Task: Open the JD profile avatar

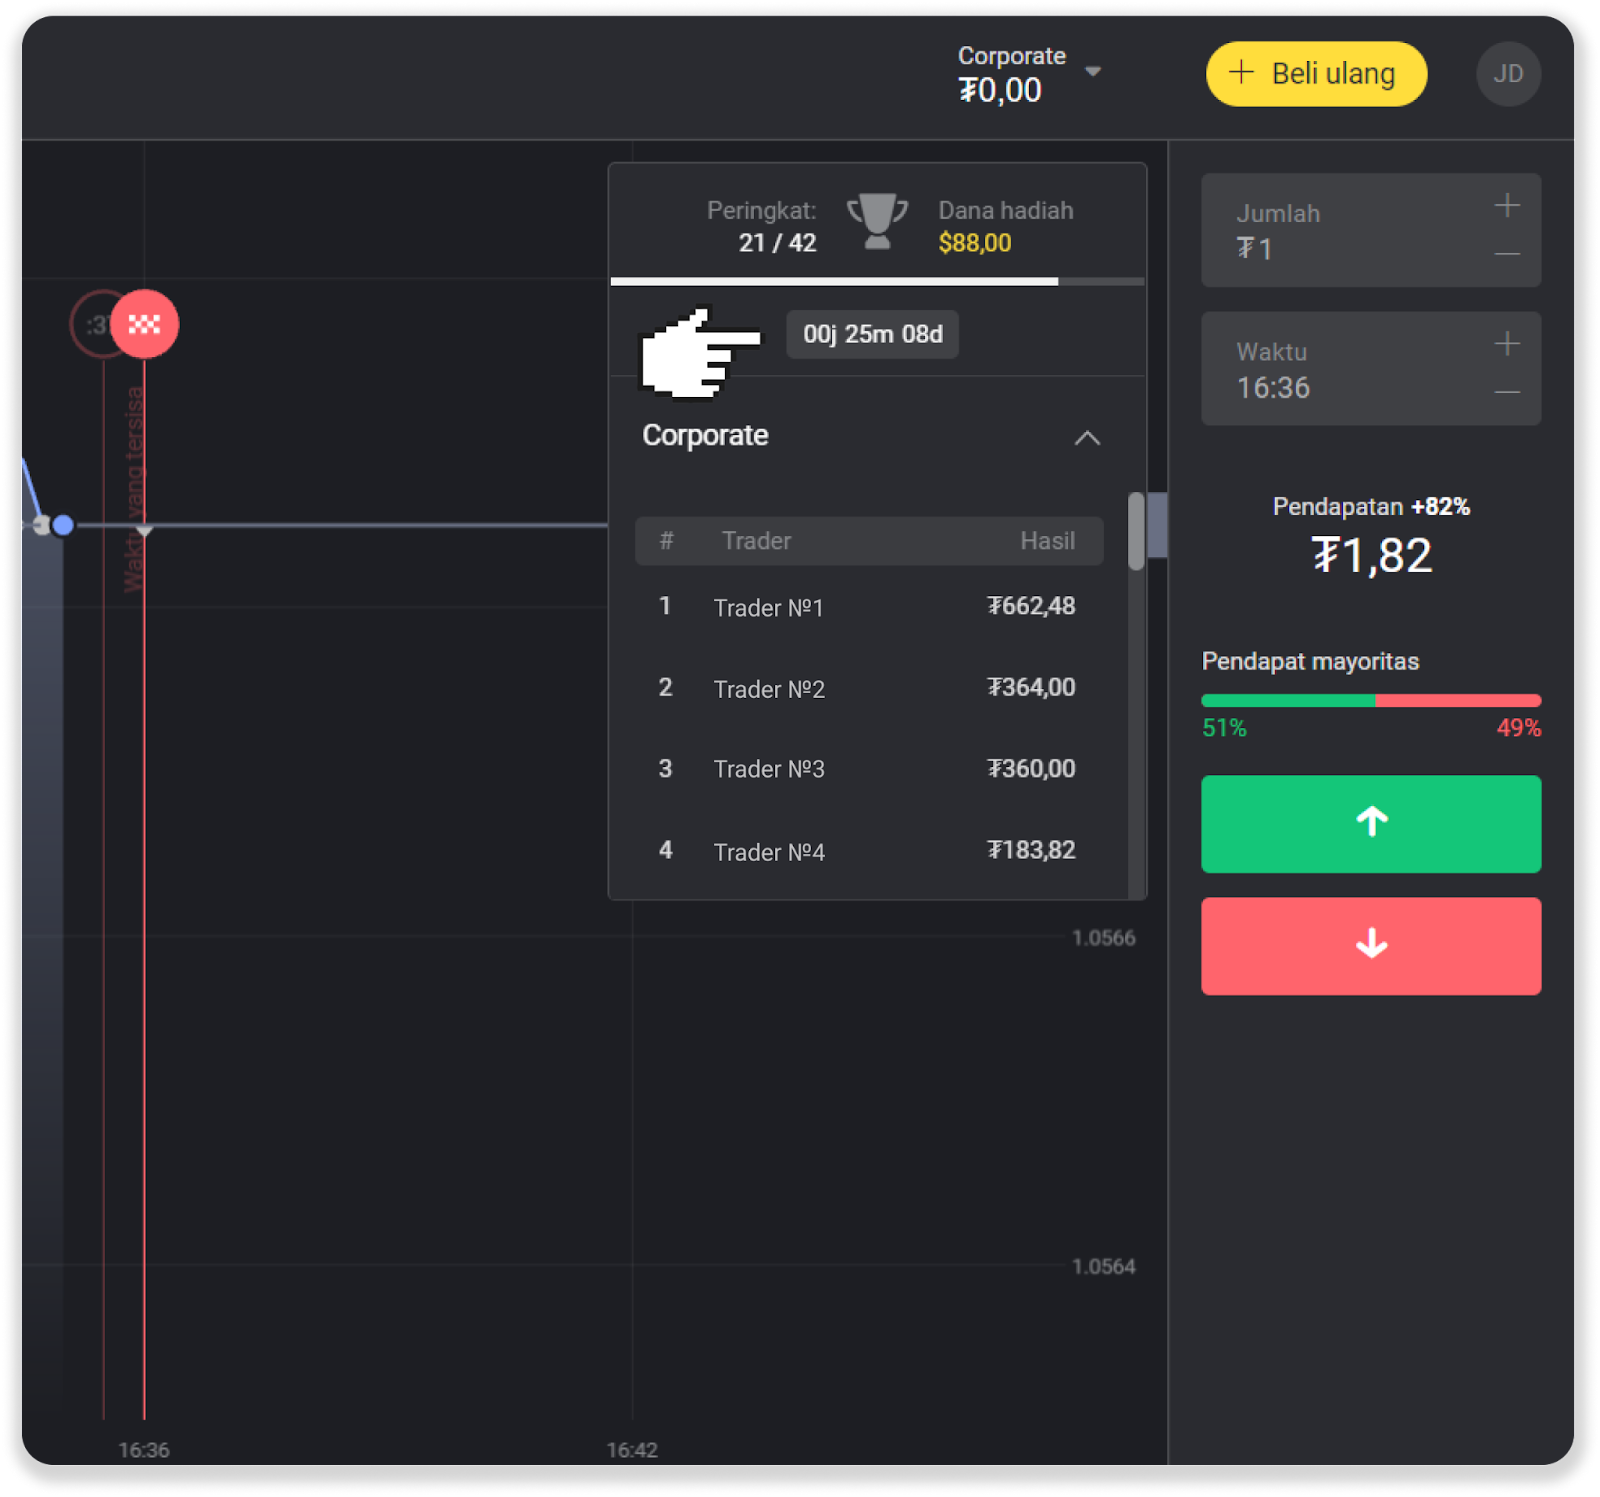Action: pyautogui.click(x=1508, y=74)
